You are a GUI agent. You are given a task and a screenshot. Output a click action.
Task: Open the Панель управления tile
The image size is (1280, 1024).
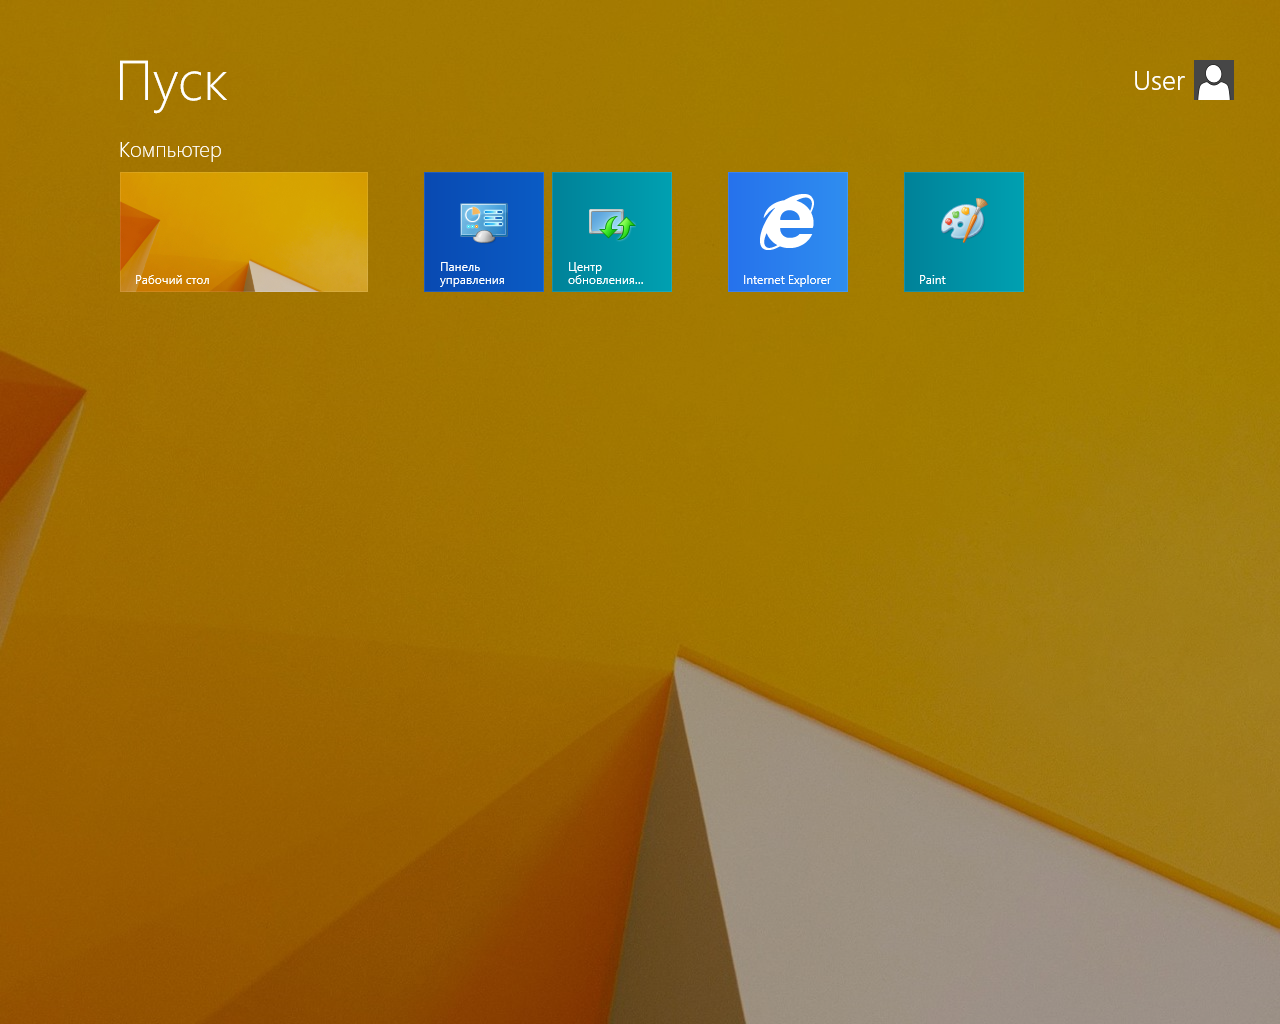484,232
